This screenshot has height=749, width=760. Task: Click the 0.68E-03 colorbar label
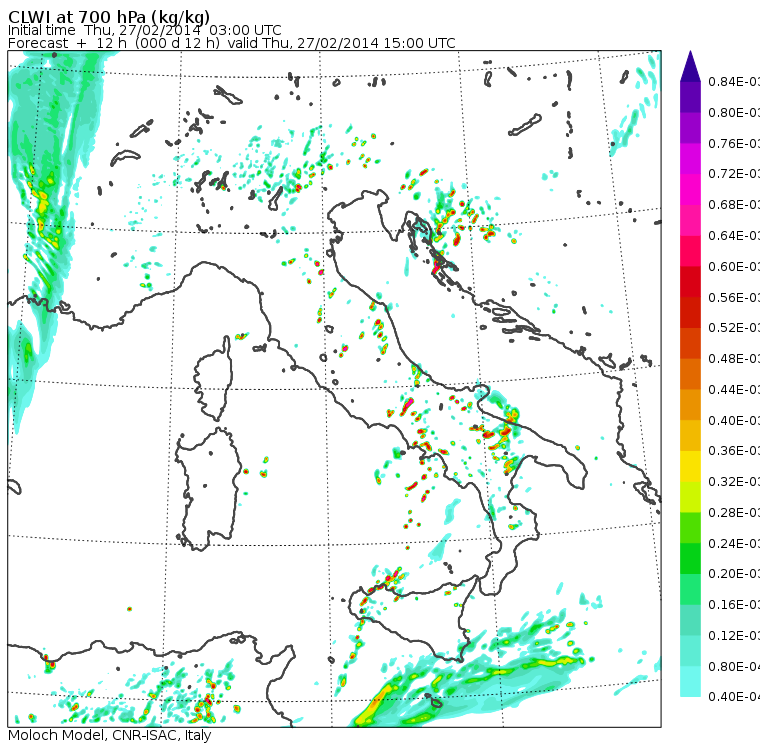coord(734,205)
